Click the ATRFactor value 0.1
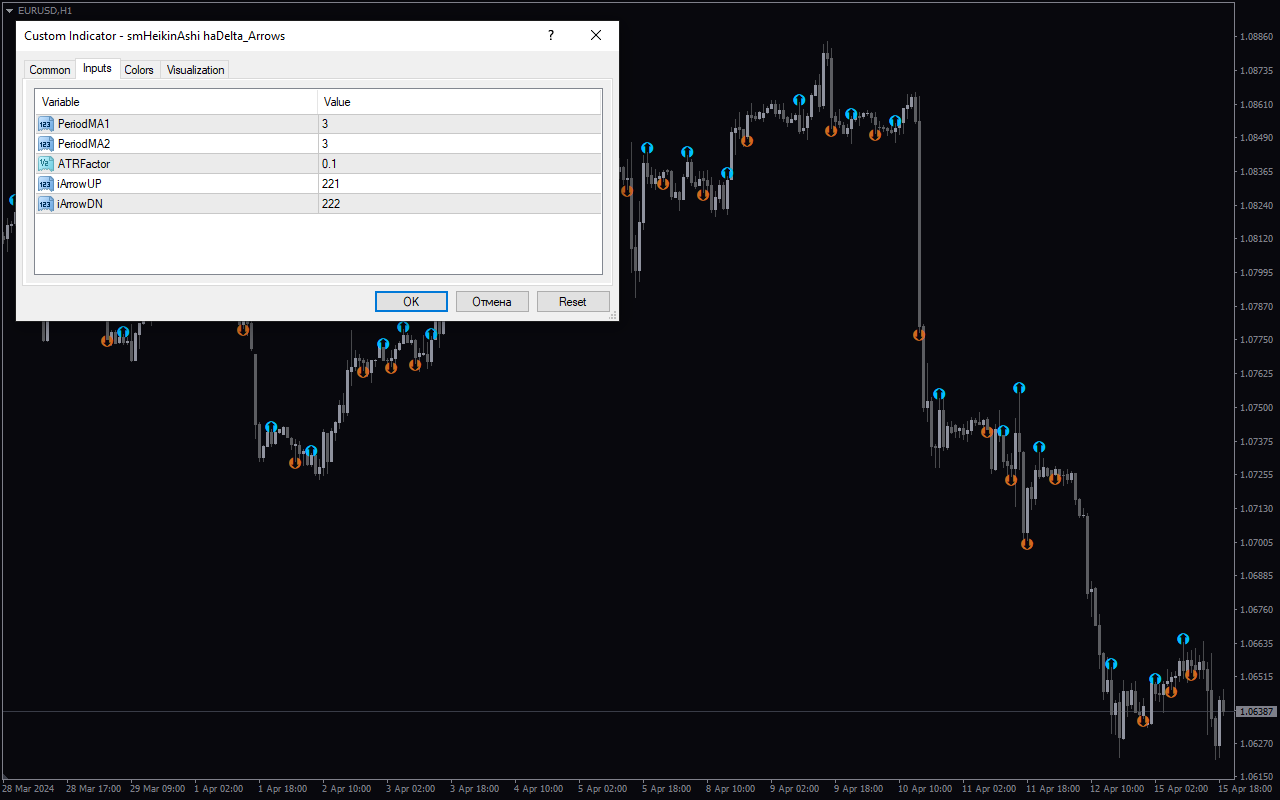1280x800 pixels. (329, 164)
